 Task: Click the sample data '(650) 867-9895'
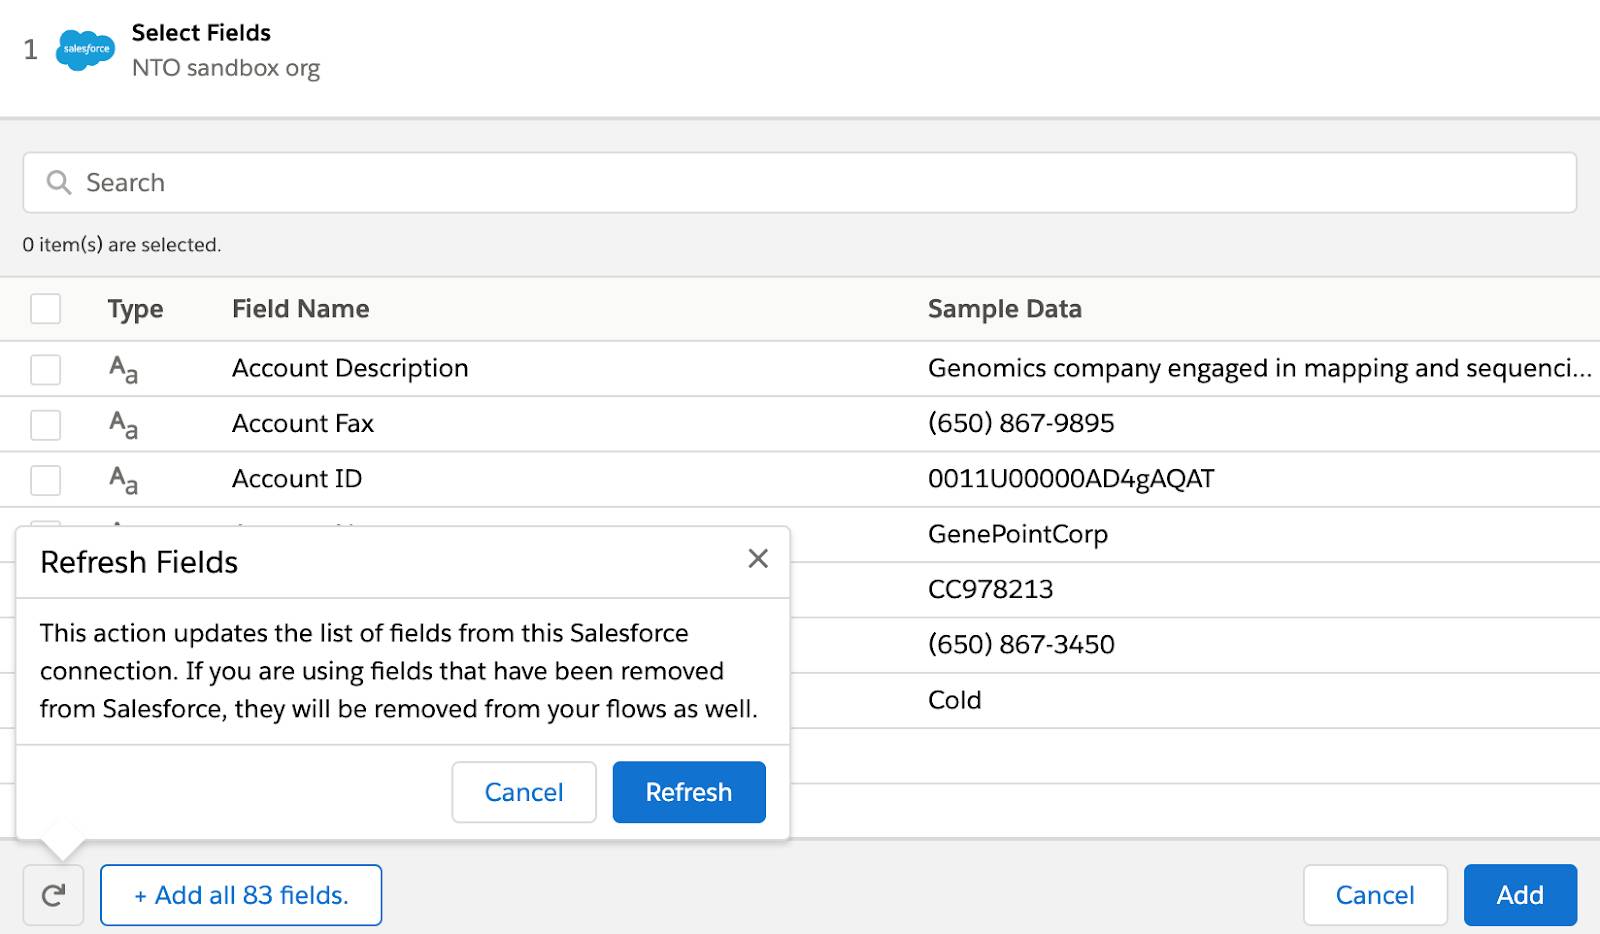(x=1021, y=423)
